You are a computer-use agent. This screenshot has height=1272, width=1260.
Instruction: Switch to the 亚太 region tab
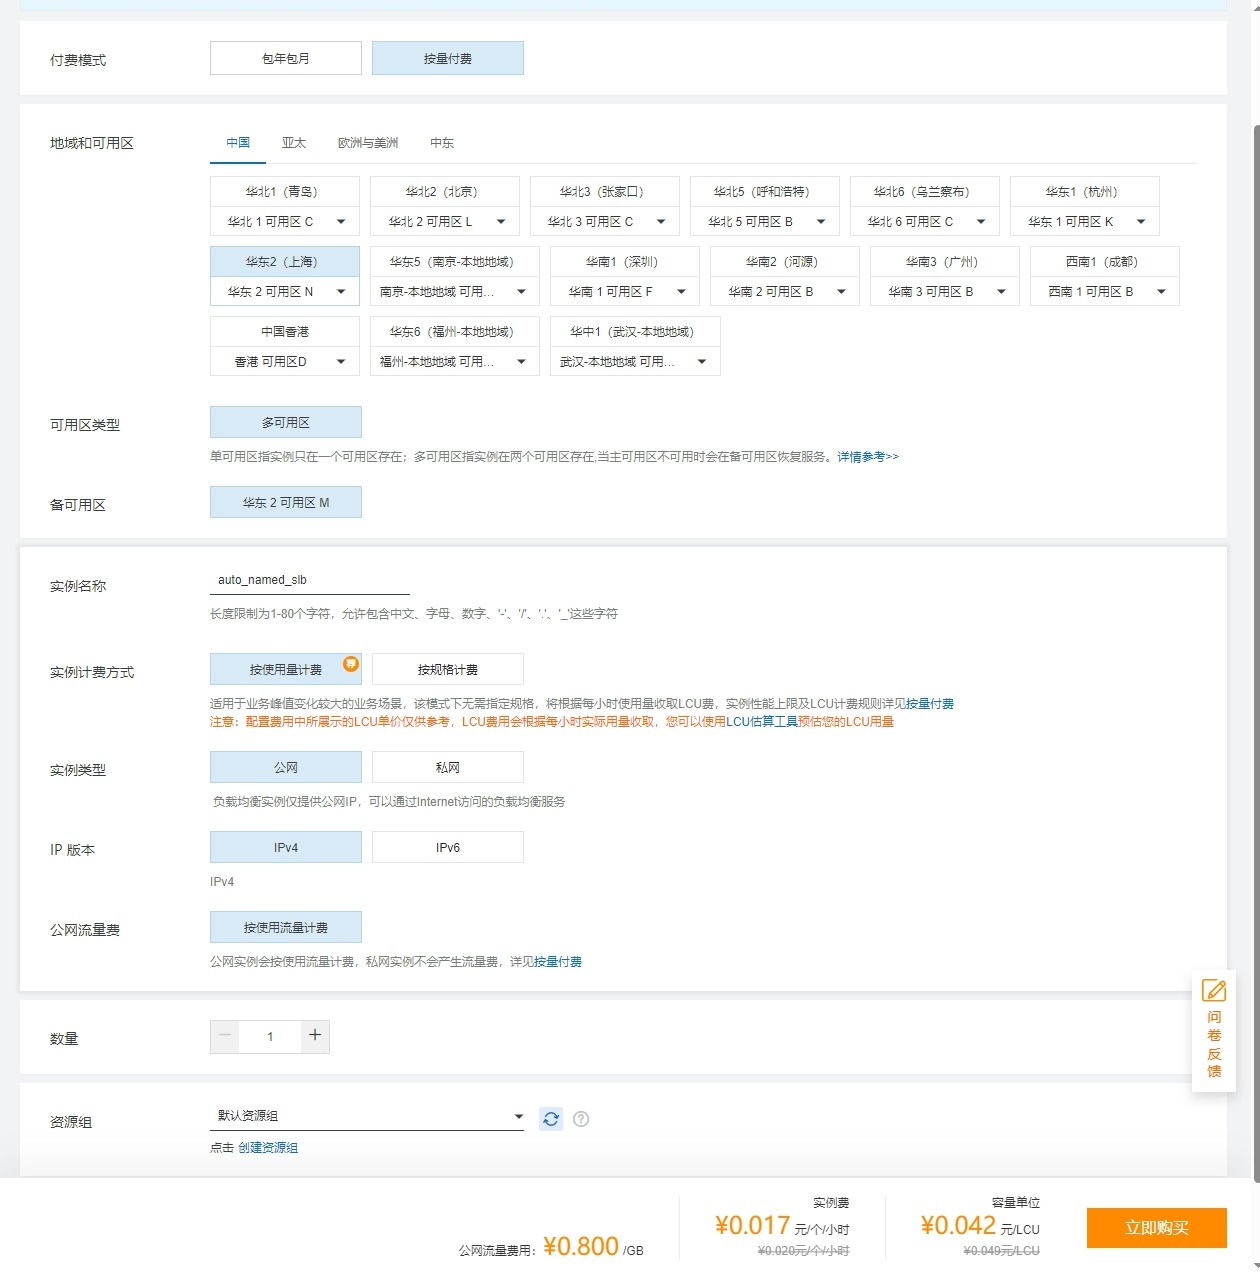point(294,143)
